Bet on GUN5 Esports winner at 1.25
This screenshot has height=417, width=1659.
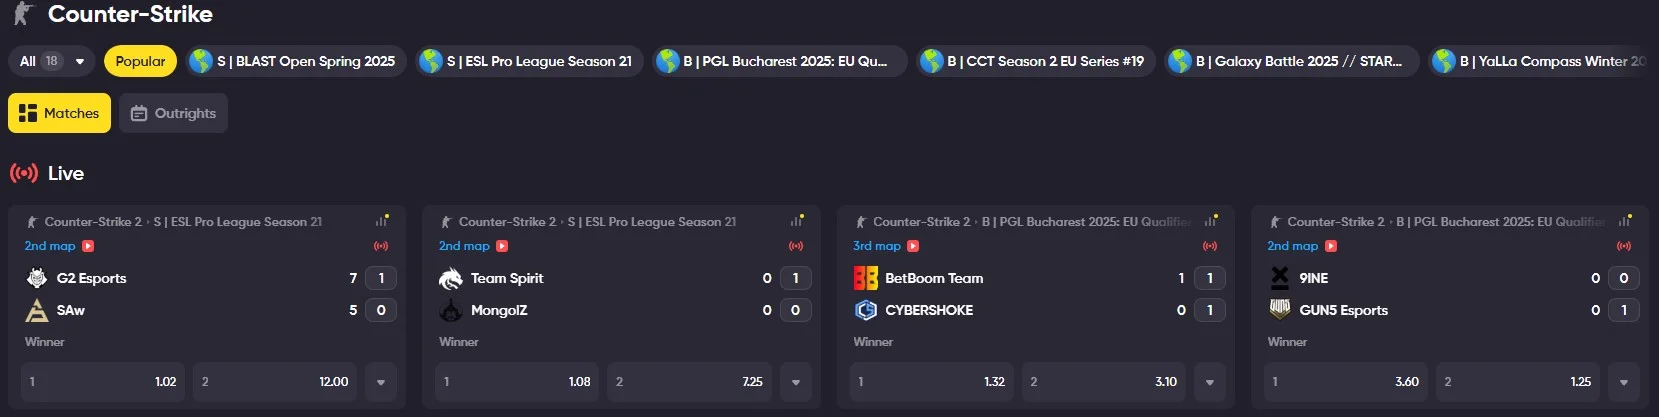click(1518, 382)
